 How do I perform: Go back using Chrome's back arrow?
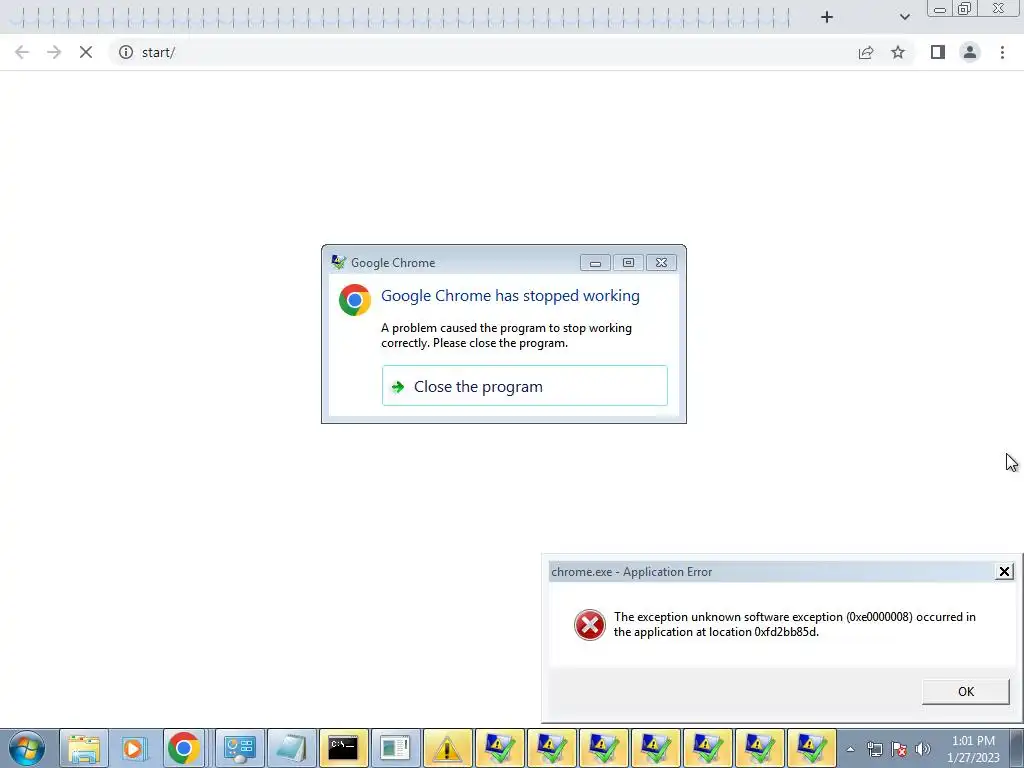tap(22, 52)
